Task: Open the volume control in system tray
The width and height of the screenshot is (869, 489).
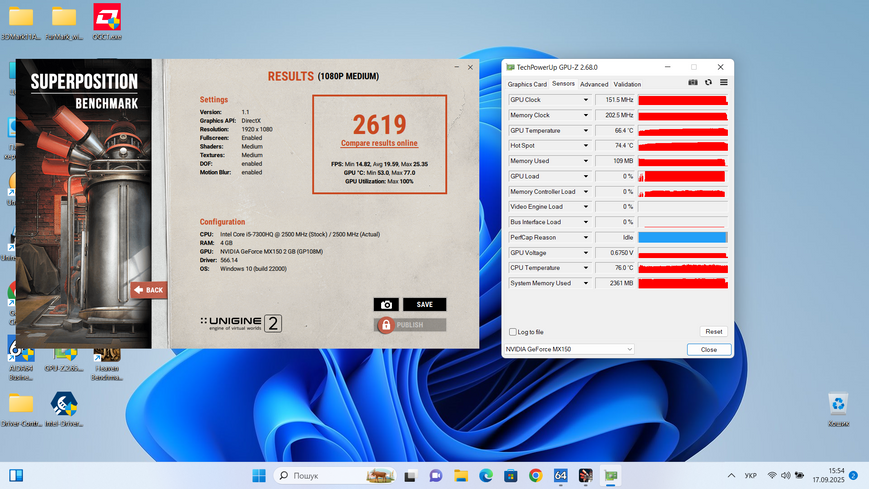Action: [785, 476]
